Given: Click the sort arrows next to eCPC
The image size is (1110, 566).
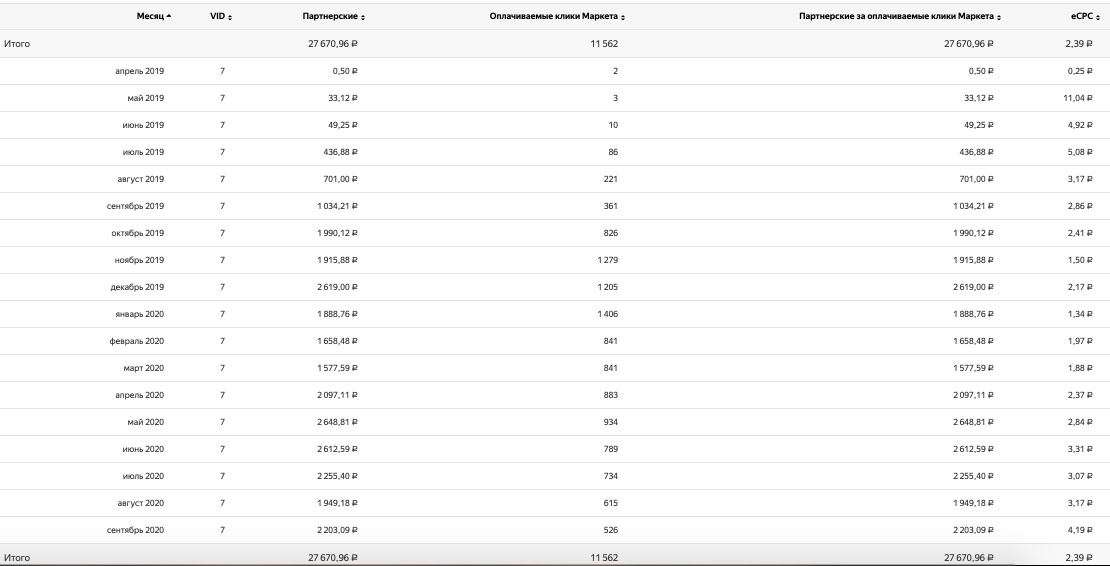Looking at the screenshot, I should pos(1098,17).
